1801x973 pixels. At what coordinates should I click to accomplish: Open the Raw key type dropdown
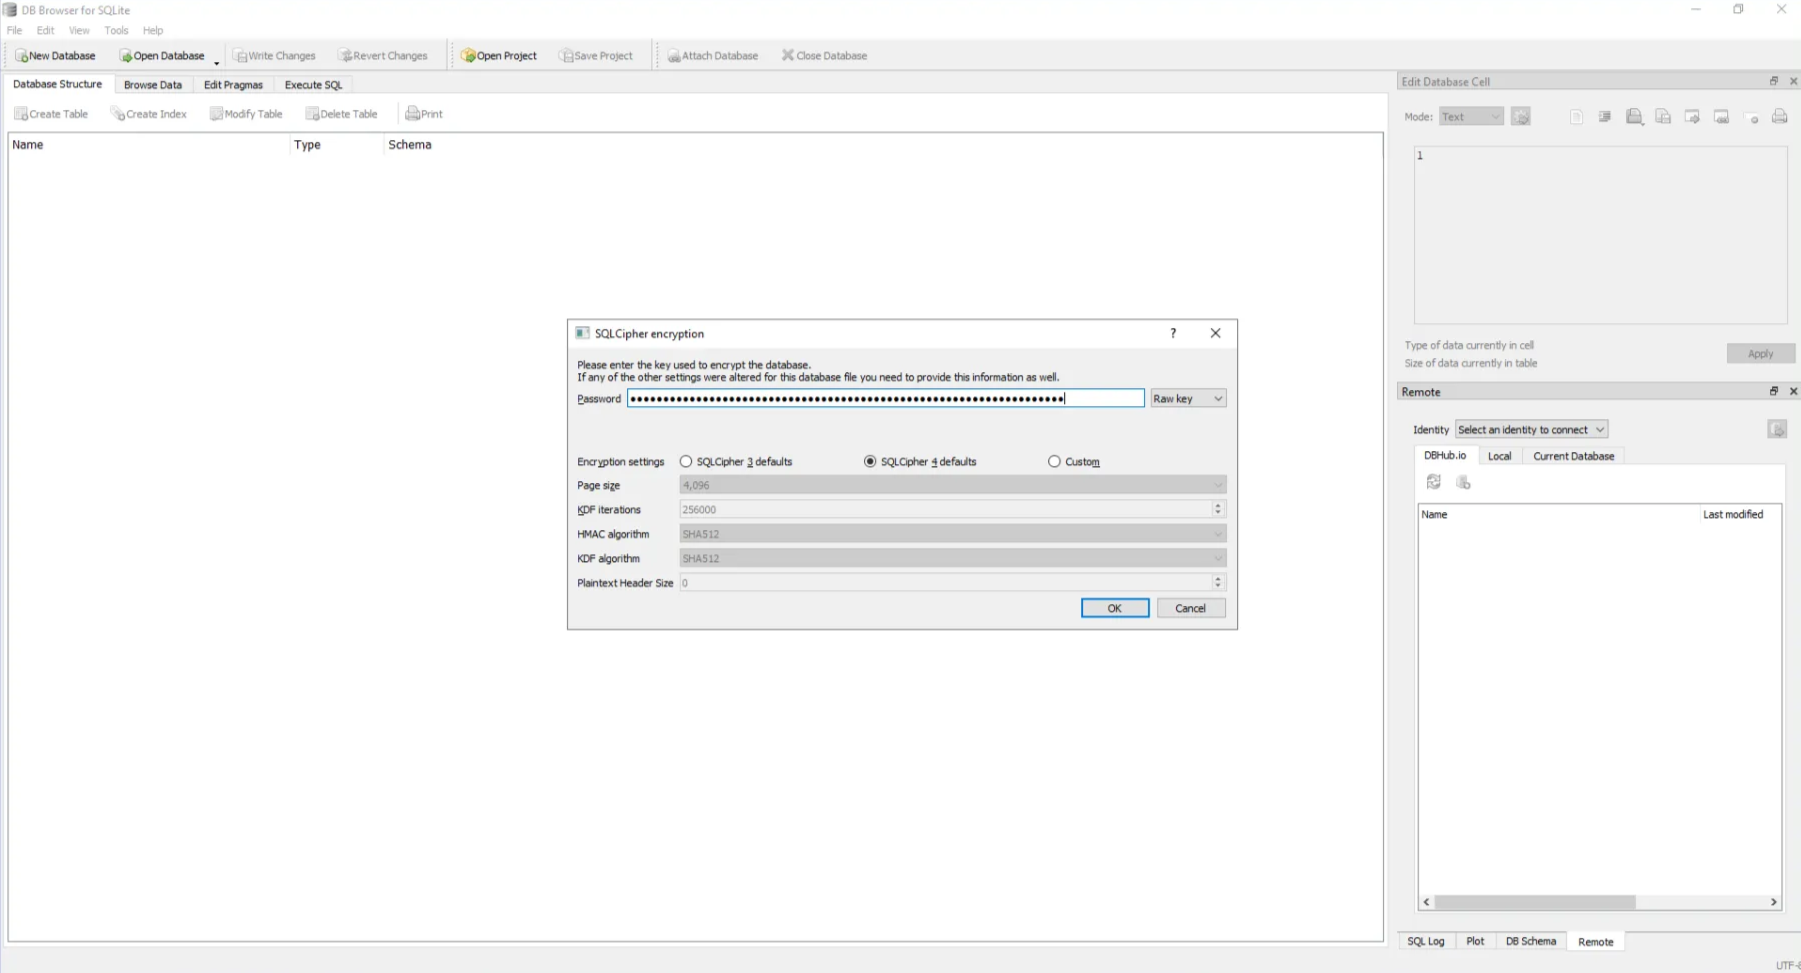[1188, 398]
